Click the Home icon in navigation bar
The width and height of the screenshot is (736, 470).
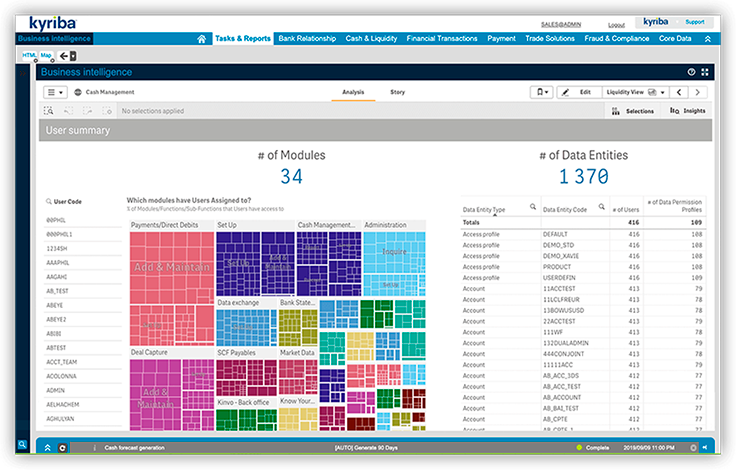point(202,39)
